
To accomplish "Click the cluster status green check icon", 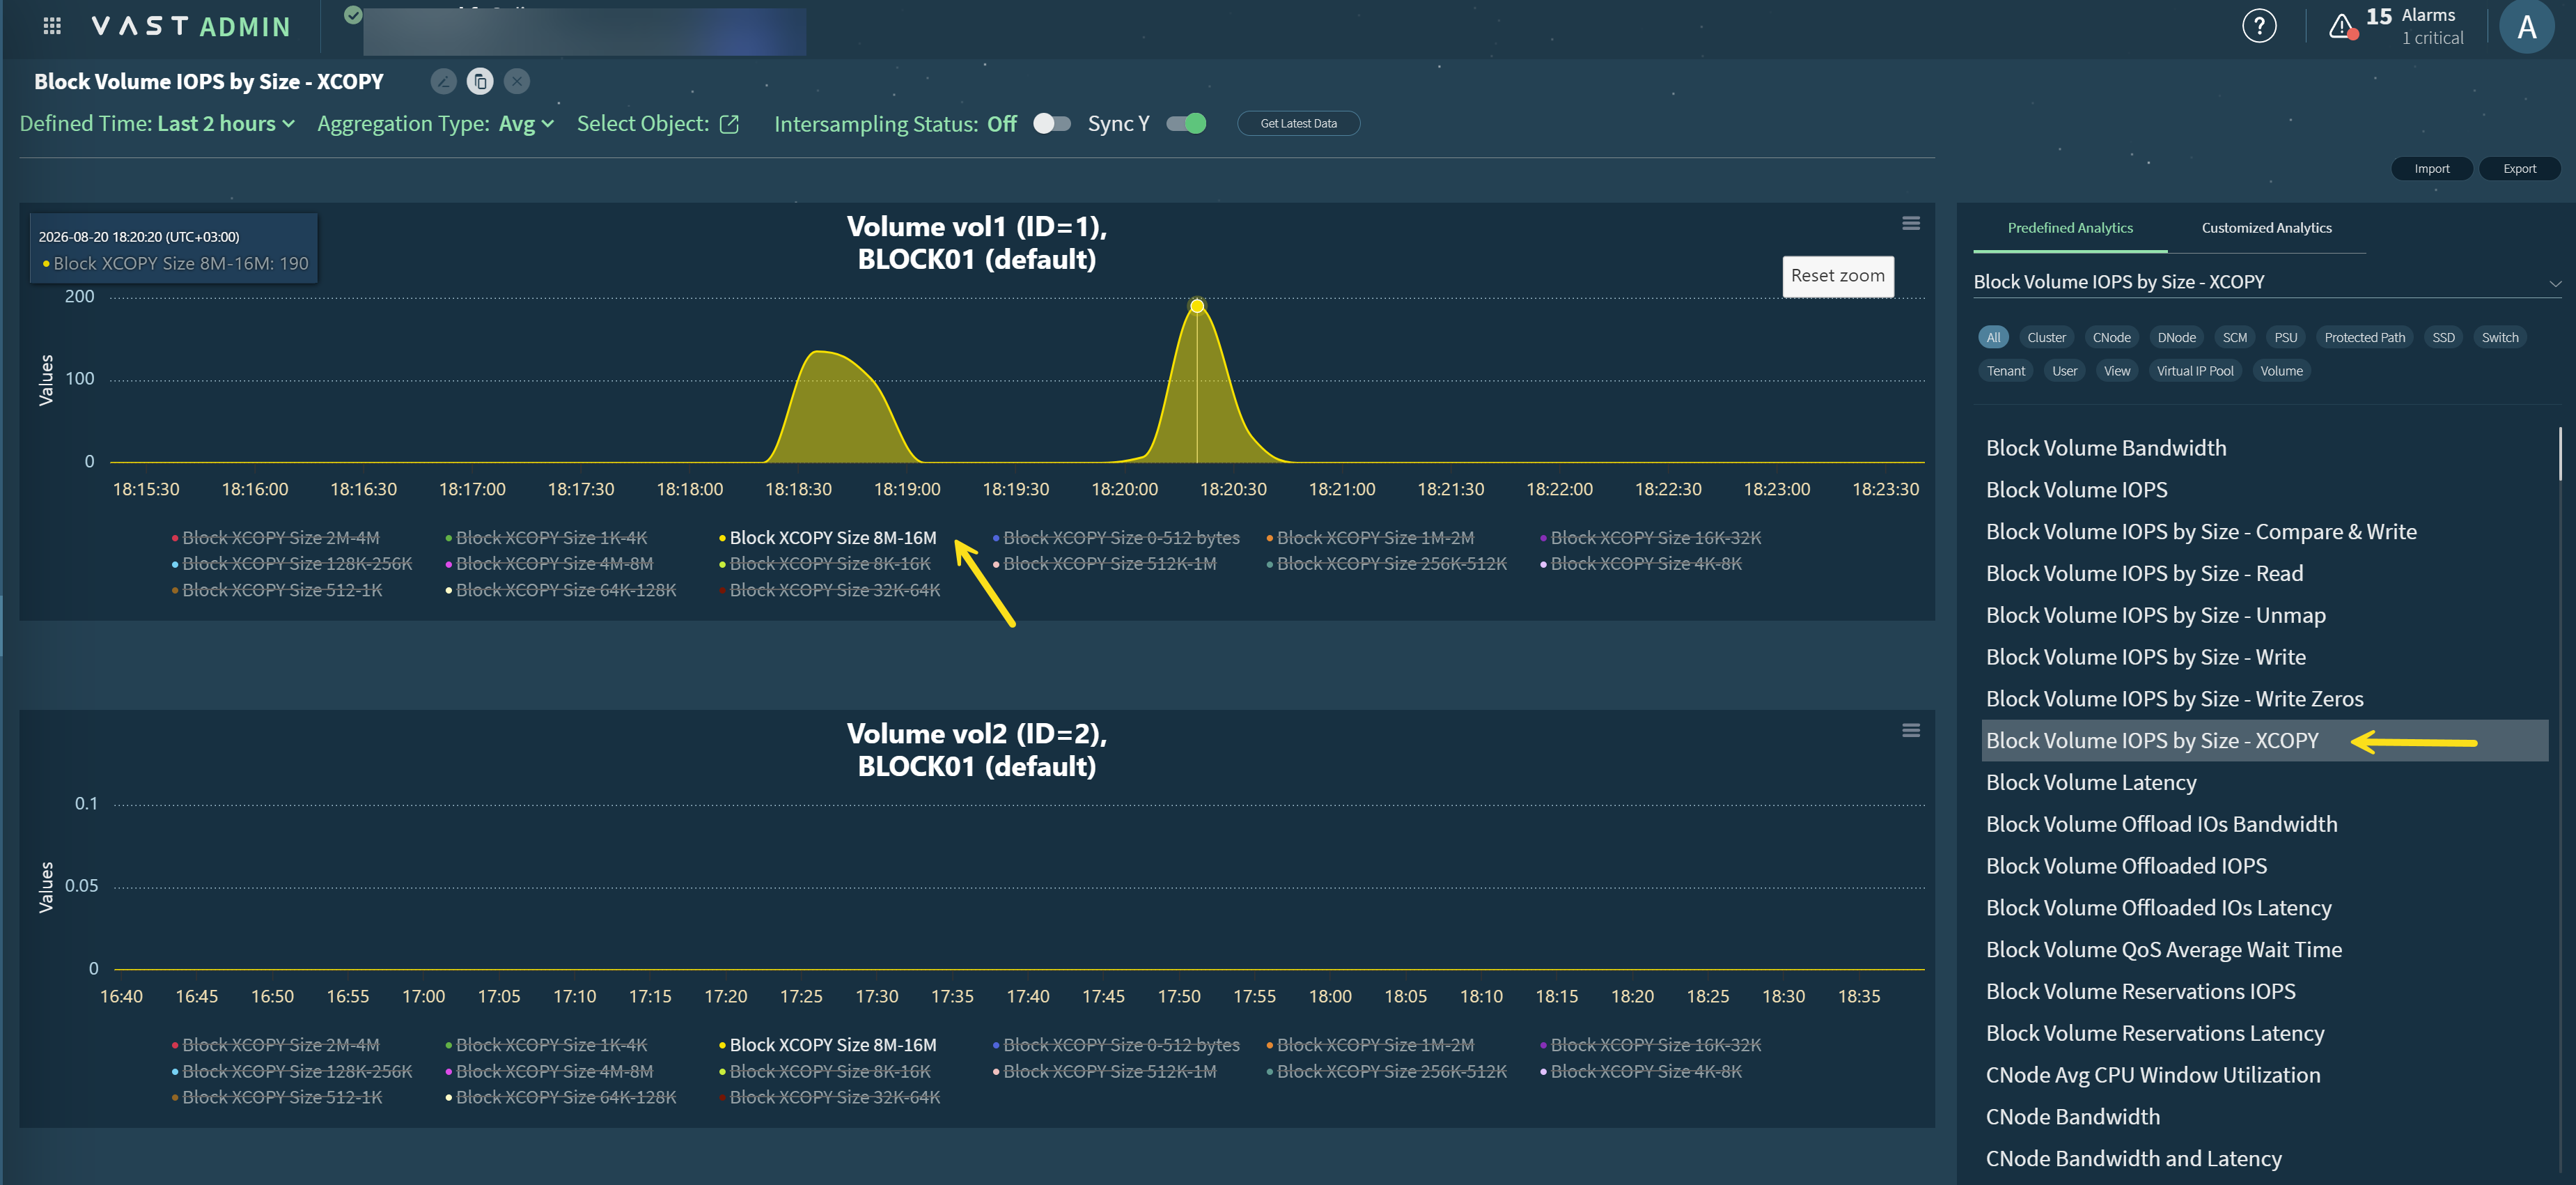I will pyautogui.click(x=353, y=15).
